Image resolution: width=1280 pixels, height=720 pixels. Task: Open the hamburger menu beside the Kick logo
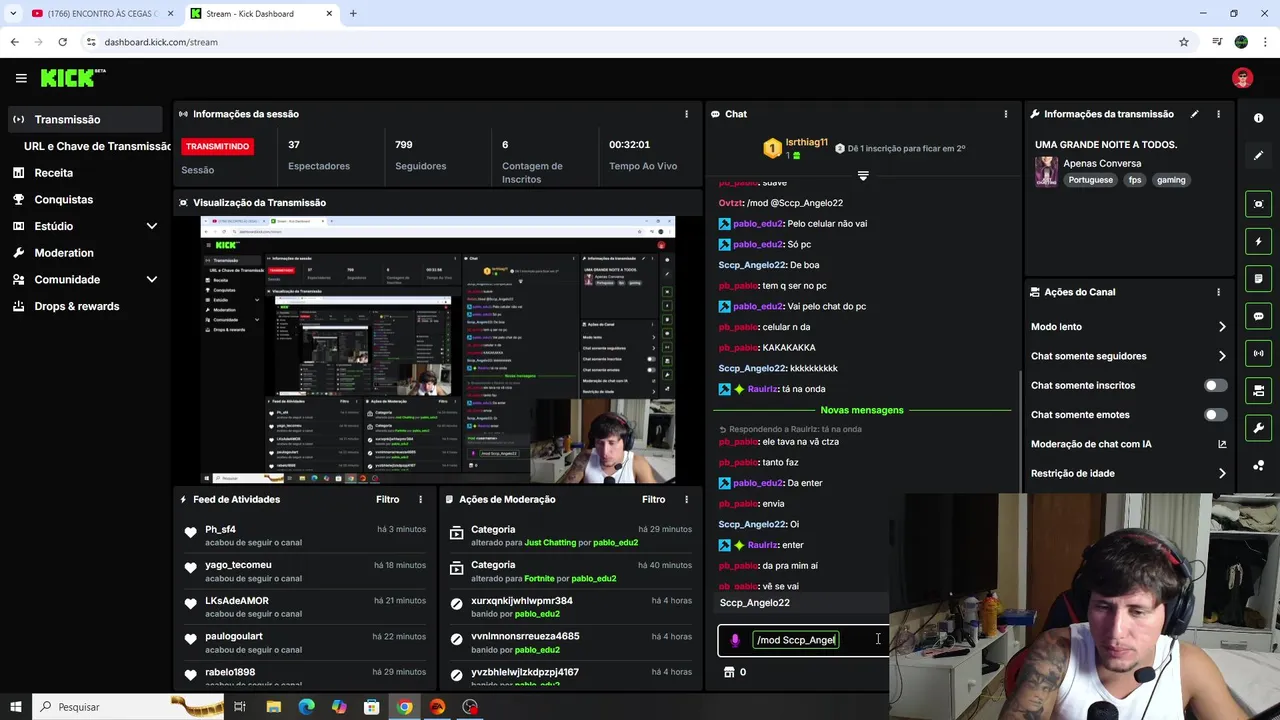pyautogui.click(x=21, y=78)
